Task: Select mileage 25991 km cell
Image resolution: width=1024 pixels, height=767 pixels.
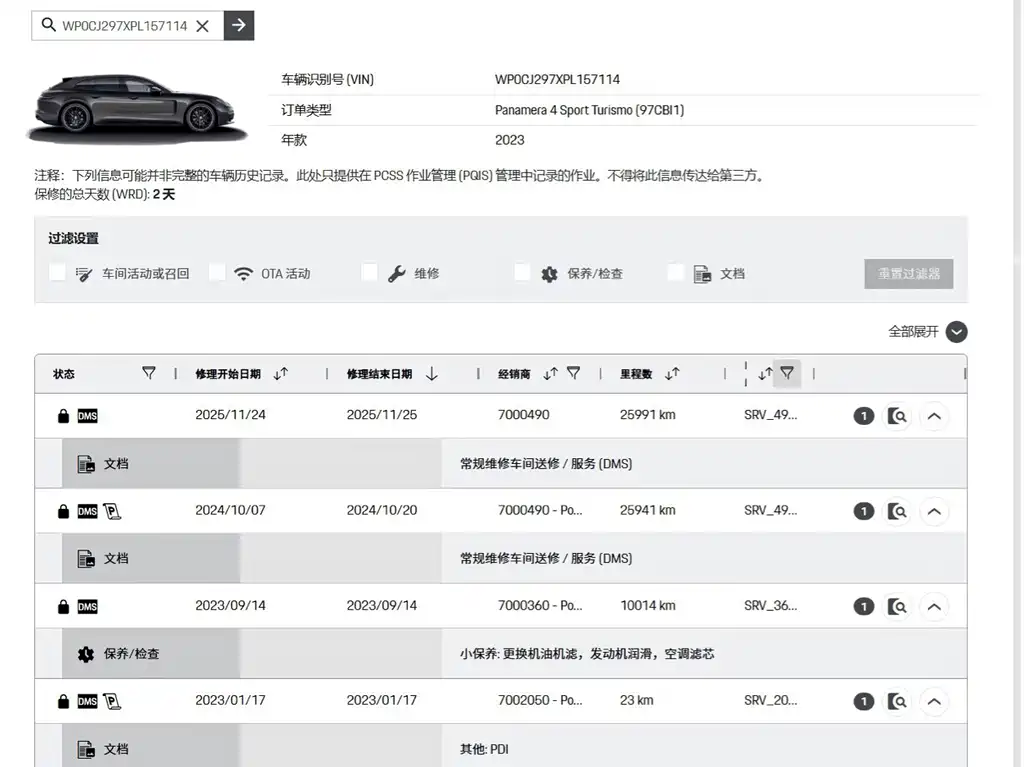Action: click(648, 415)
